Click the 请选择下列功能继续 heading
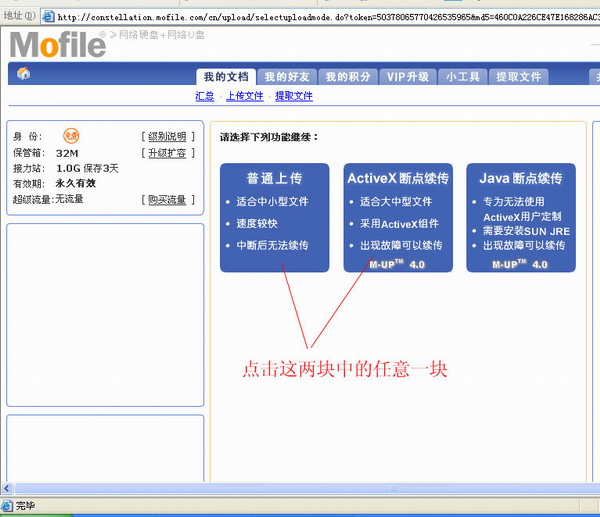600x517 pixels. [269, 137]
